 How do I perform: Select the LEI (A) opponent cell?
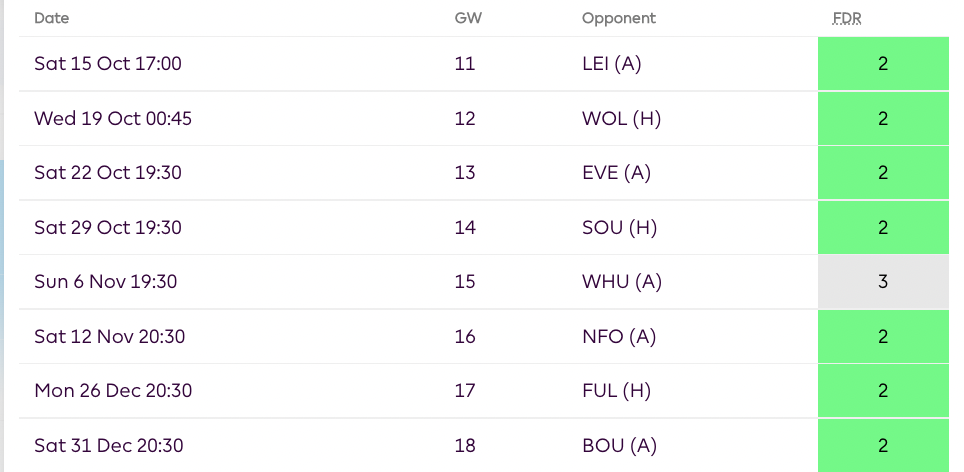point(611,64)
